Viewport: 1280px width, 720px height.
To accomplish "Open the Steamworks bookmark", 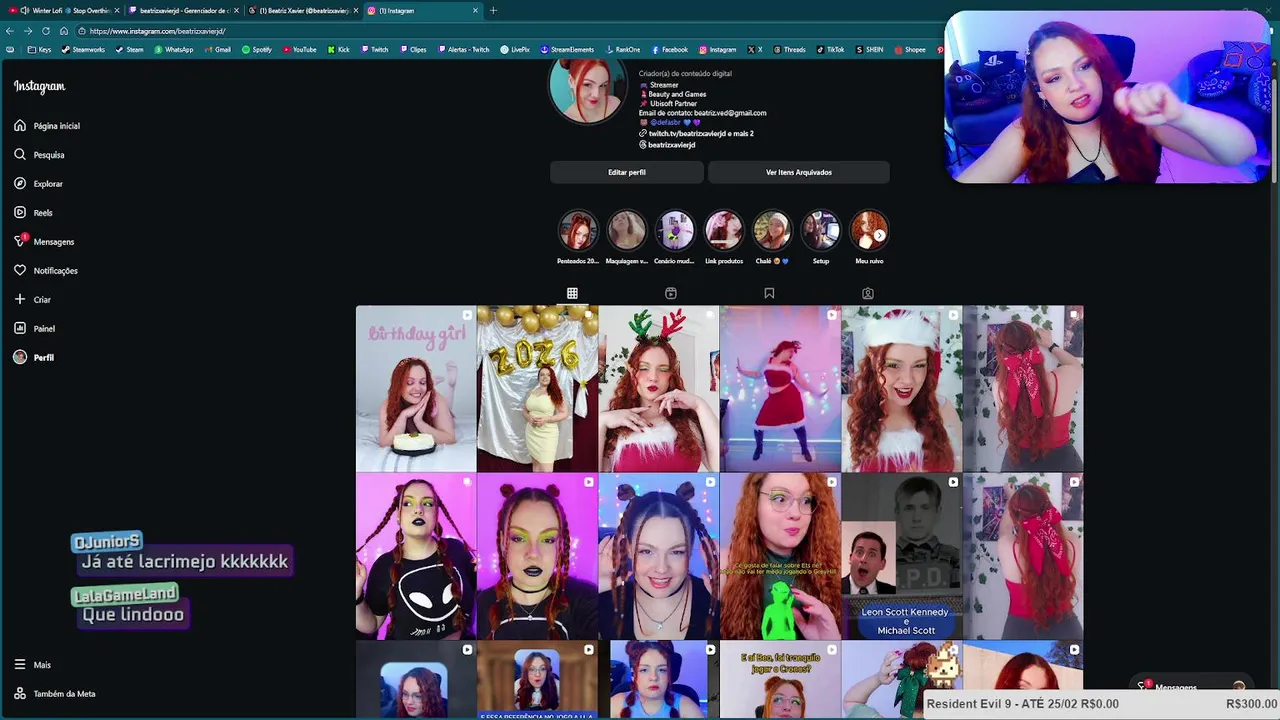I will (83, 49).
